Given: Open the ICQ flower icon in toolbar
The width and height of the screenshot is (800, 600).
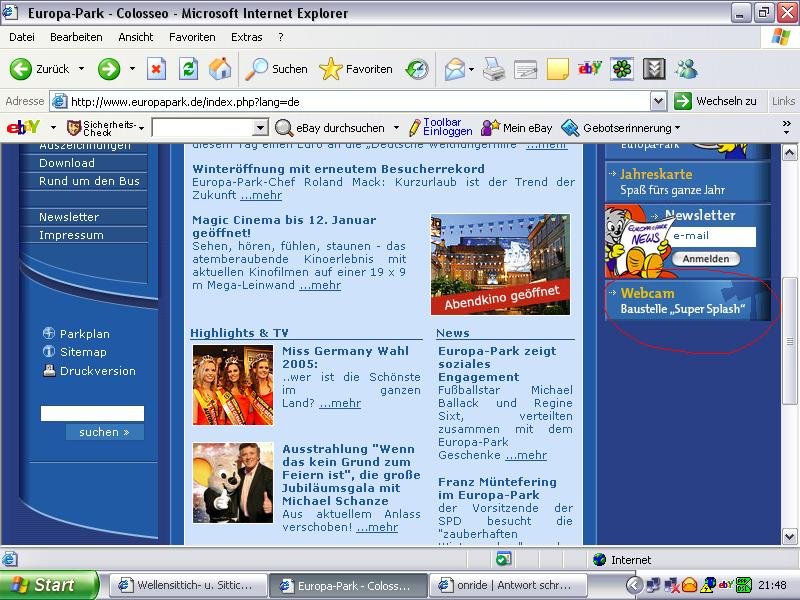Looking at the screenshot, I should click(622, 69).
